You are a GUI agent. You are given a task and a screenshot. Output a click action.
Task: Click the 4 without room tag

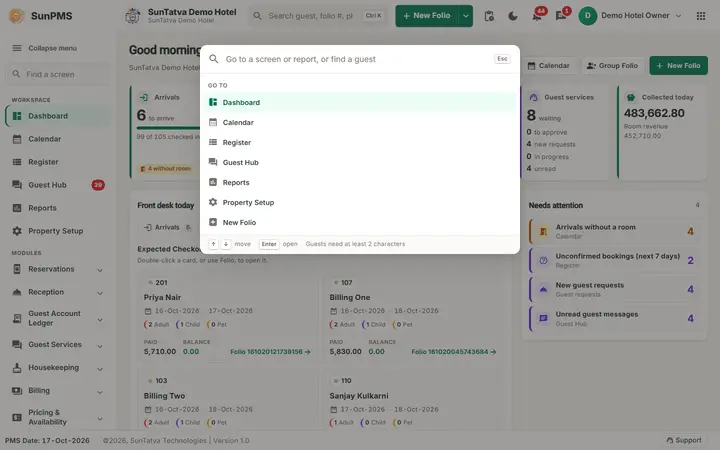[165, 169]
